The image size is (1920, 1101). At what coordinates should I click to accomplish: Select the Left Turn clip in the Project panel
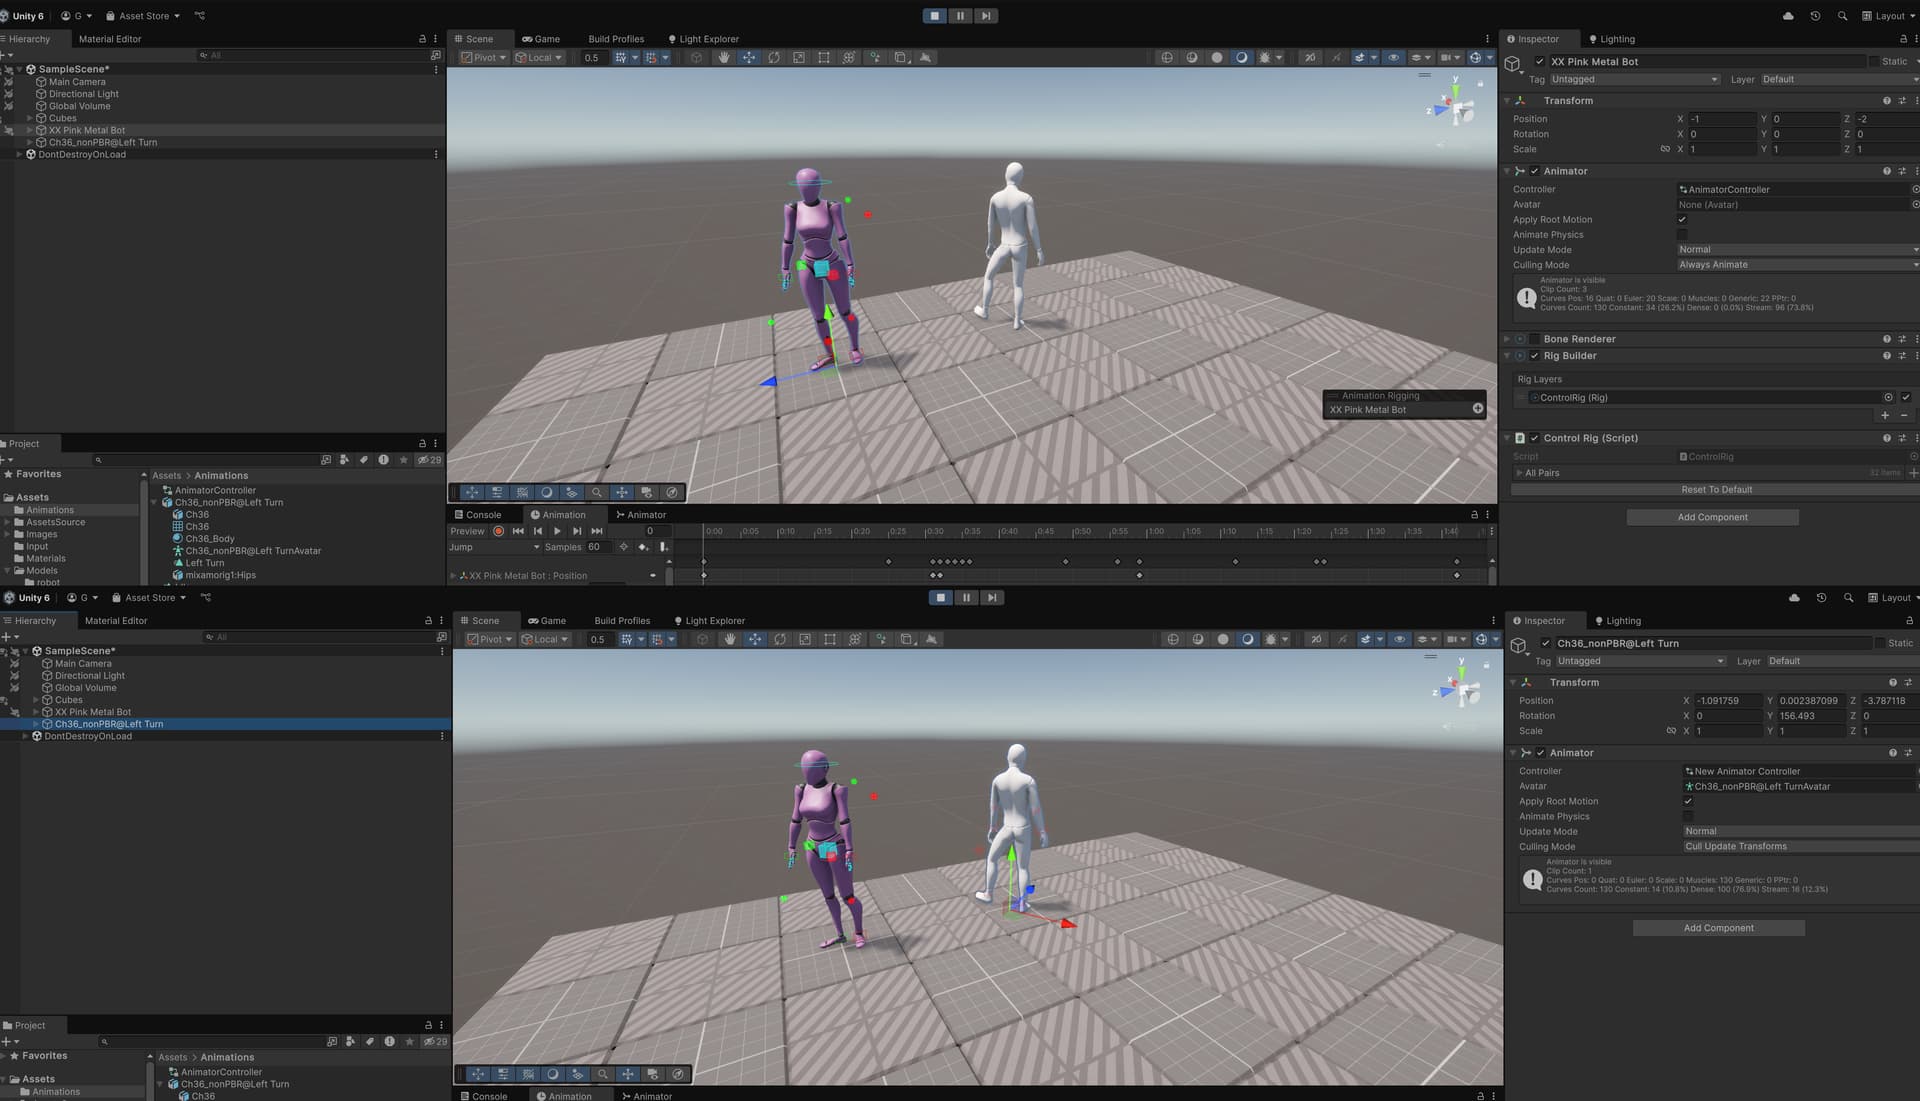[x=204, y=562]
